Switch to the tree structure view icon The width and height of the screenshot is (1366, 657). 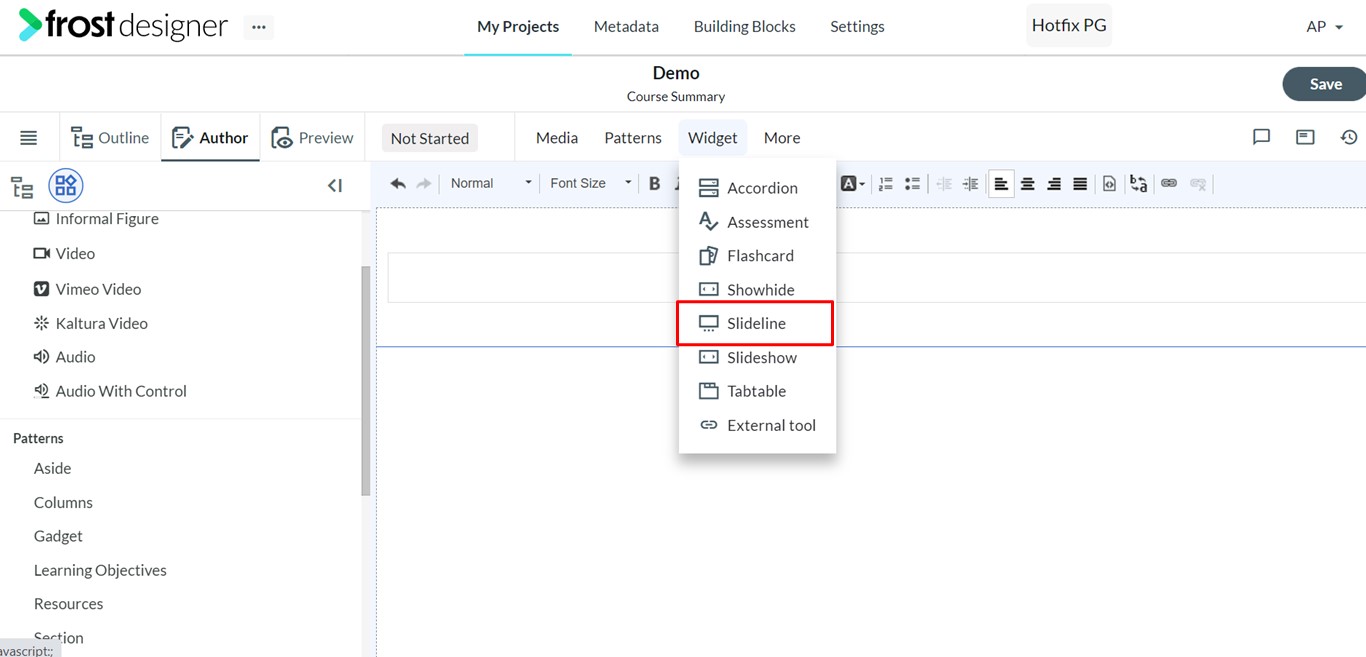tap(22, 186)
